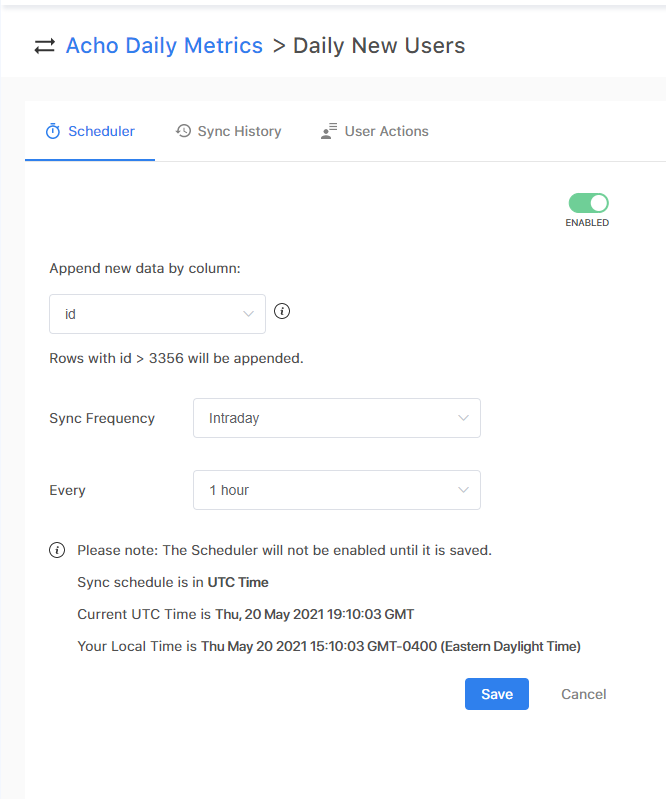The image size is (666, 799).
Task: Click the swap arrows icon beside Acho Daily Metrics
Action: [44, 46]
